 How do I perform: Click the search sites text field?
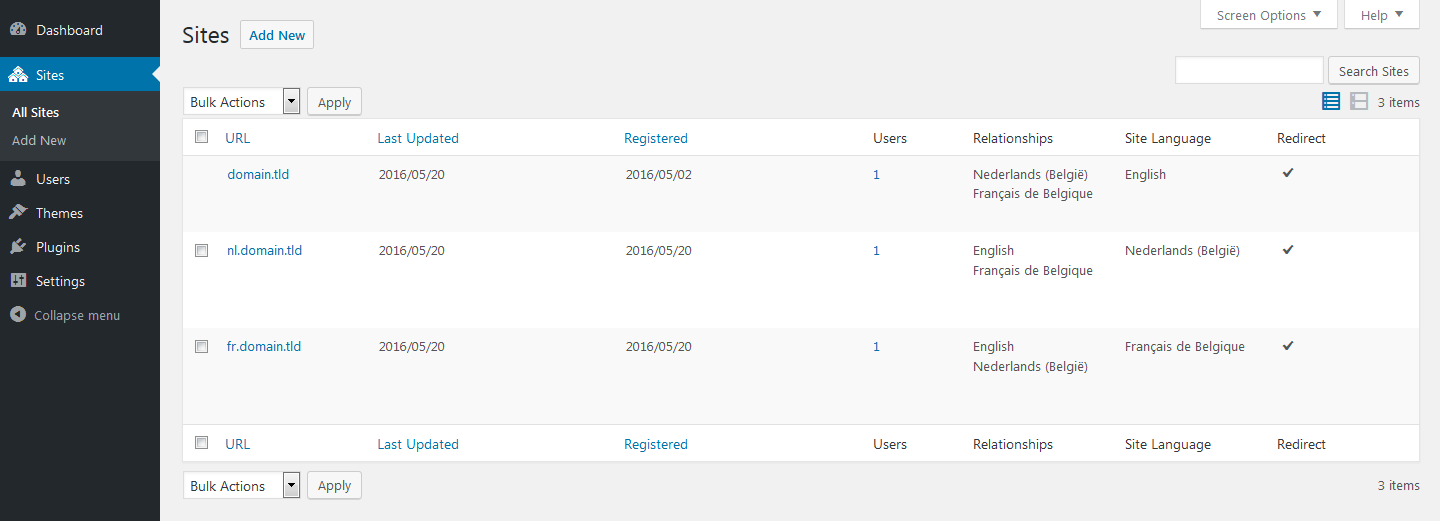(x=1249, y=71)
